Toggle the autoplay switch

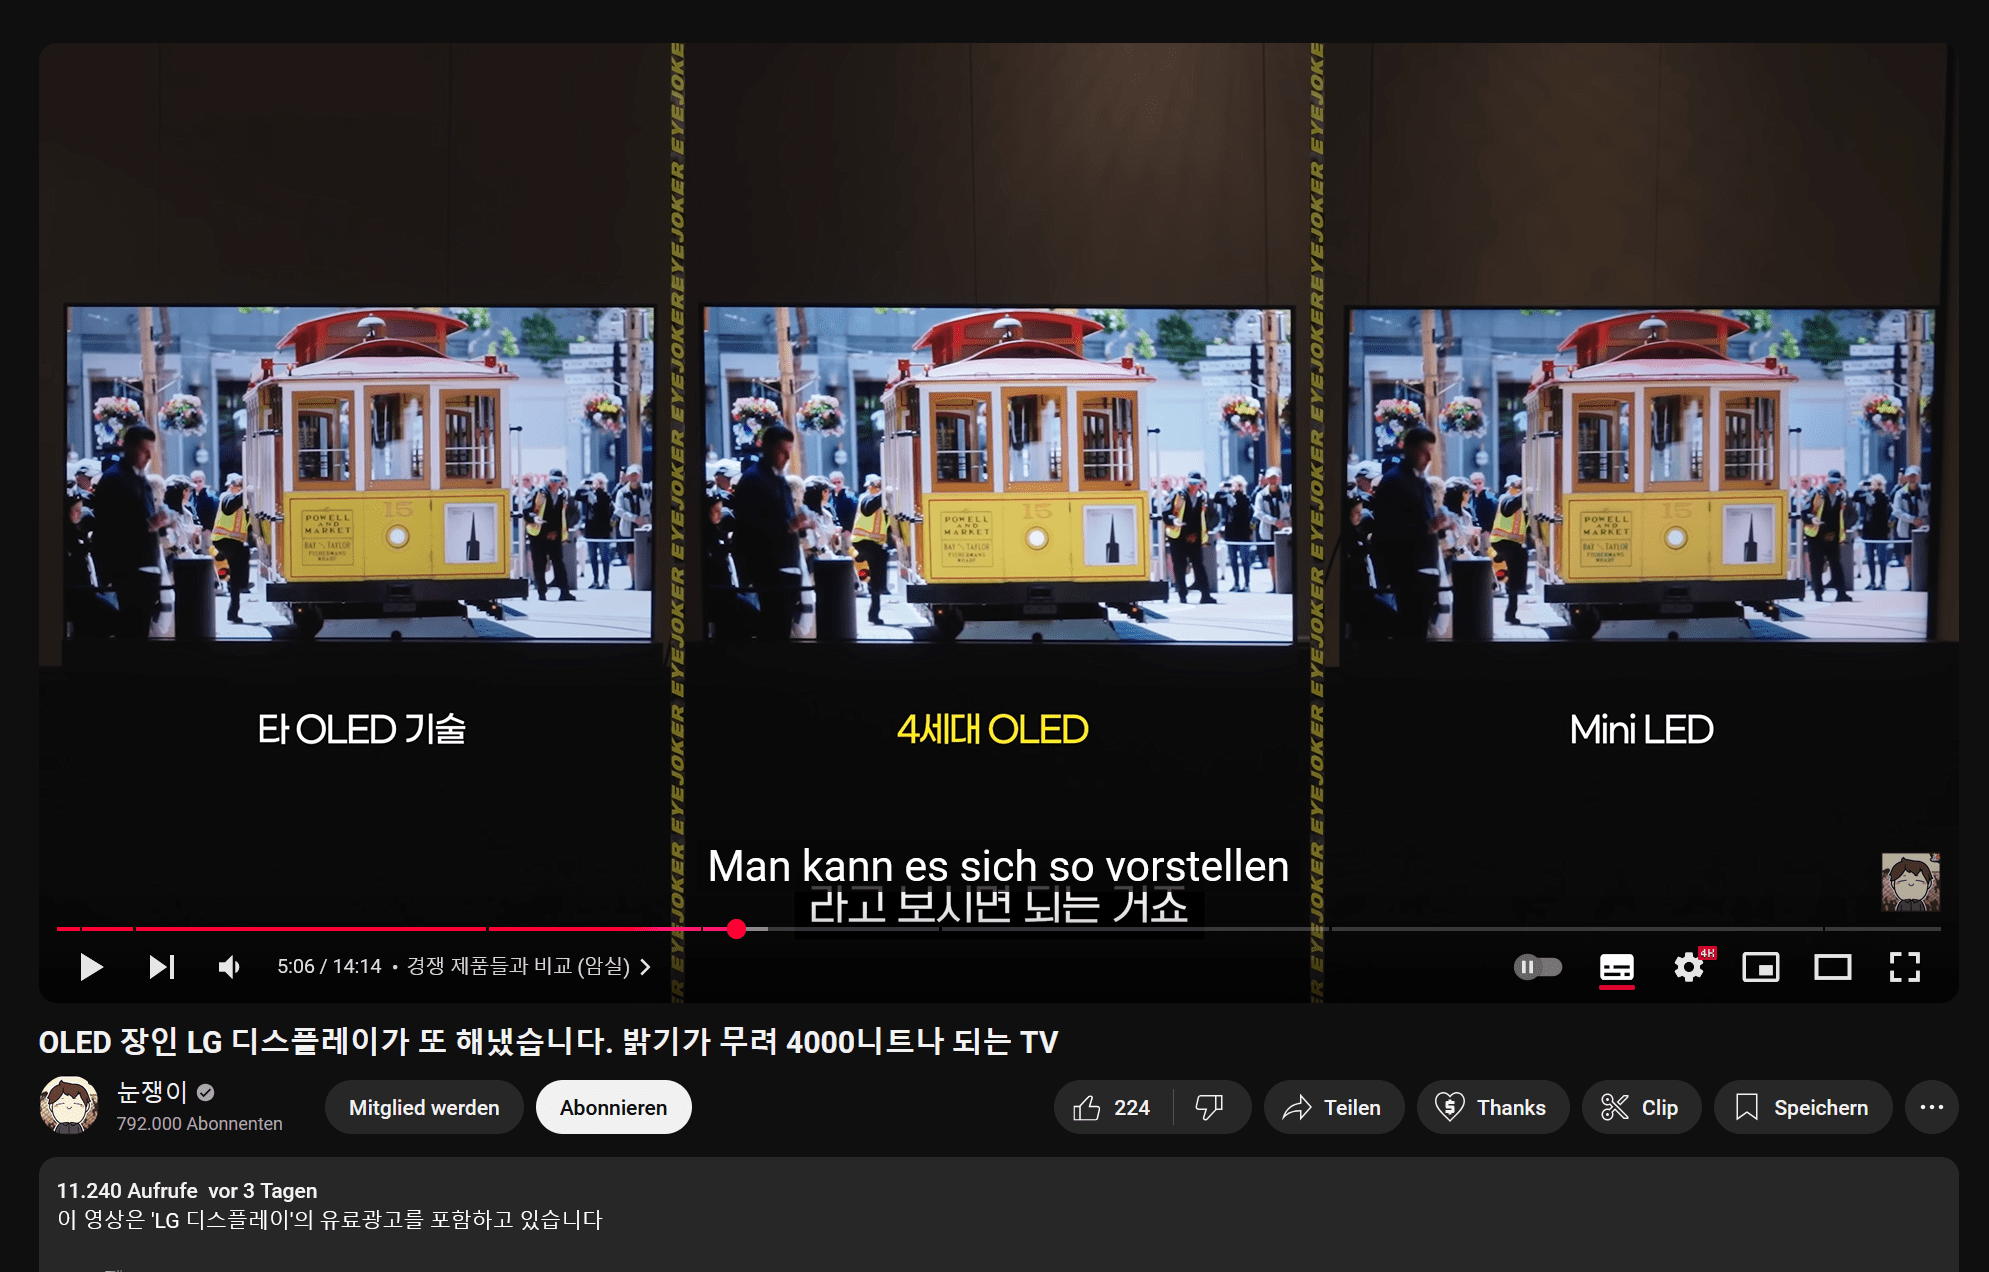point(1537,967)
